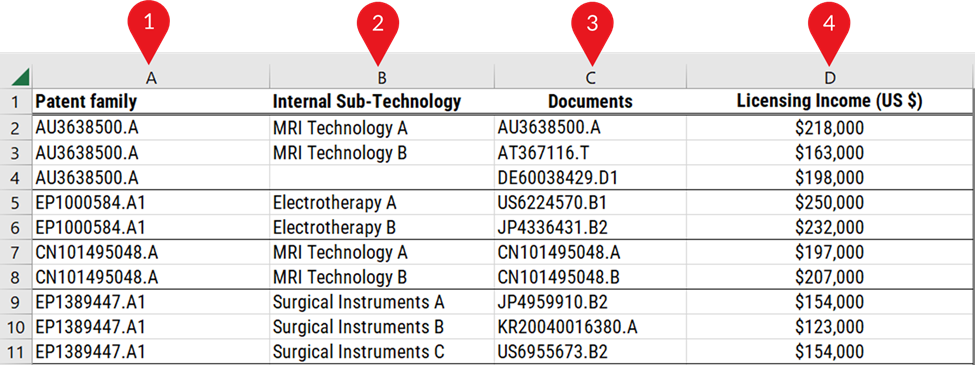Select the cell containing $250,000
This screenshot has height=365, width=975.
point(829,203)
